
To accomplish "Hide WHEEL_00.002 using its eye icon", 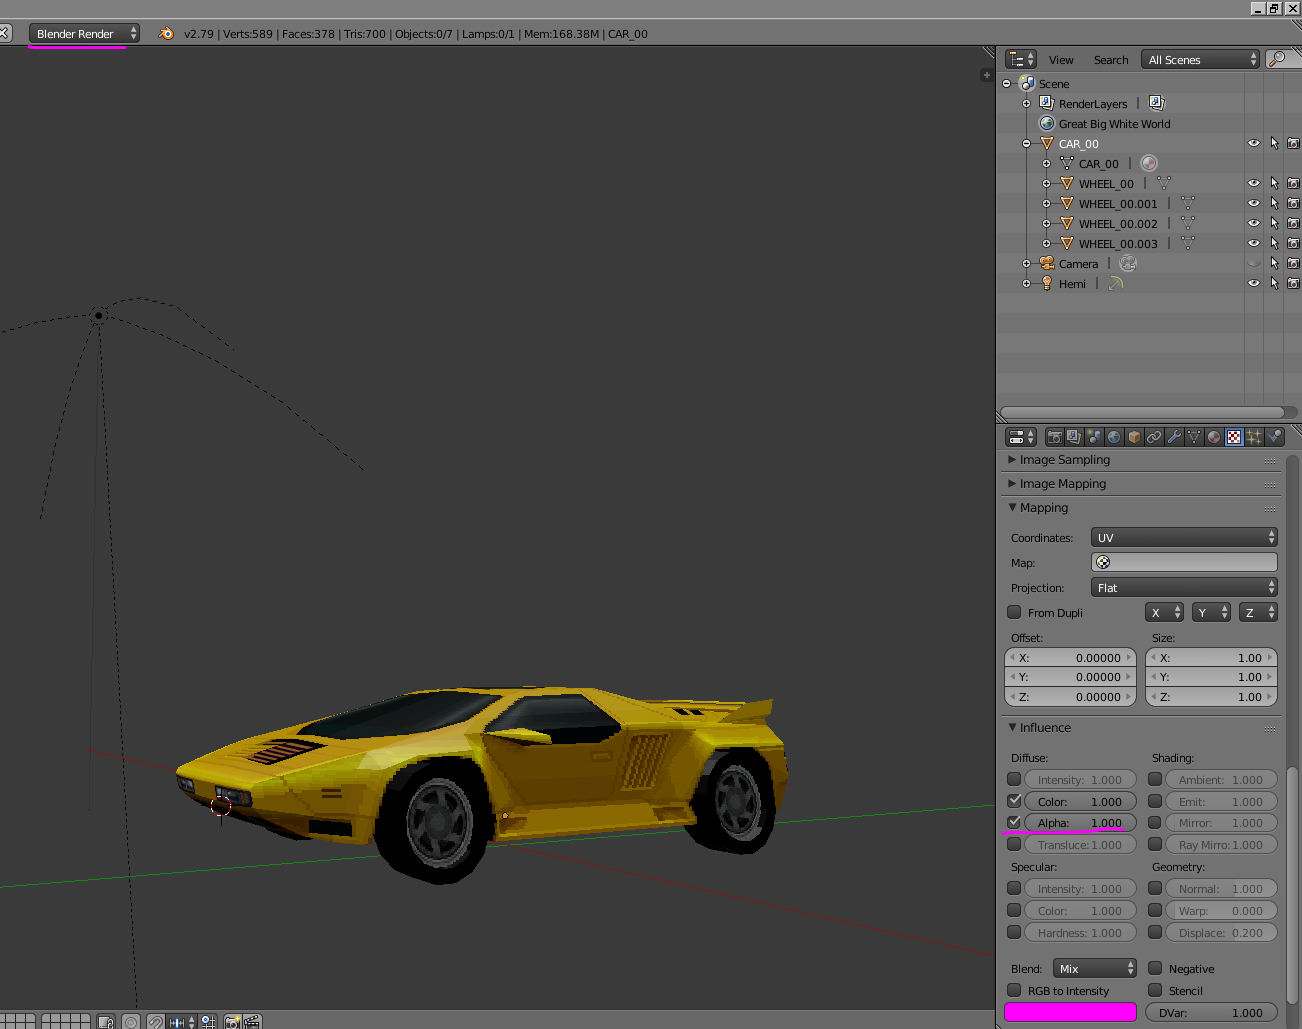I will pyautogui.click(x=1253, y=223).
